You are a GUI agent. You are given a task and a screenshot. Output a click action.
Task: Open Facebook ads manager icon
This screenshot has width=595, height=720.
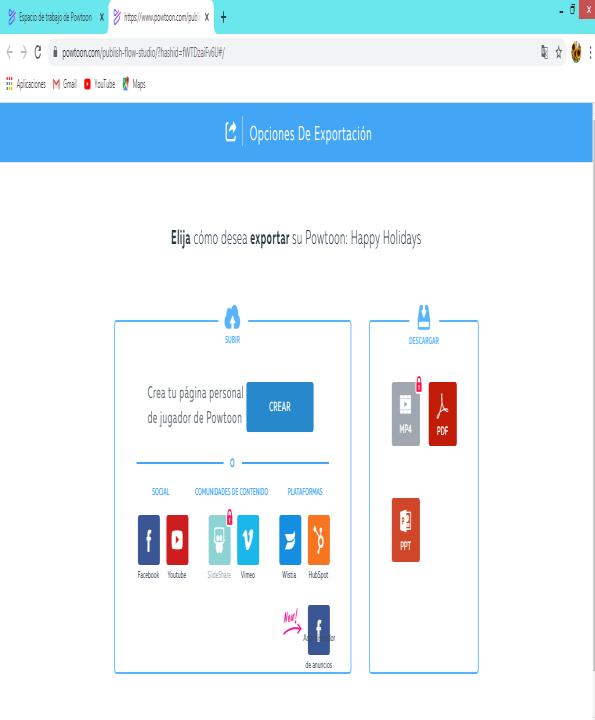319,630
